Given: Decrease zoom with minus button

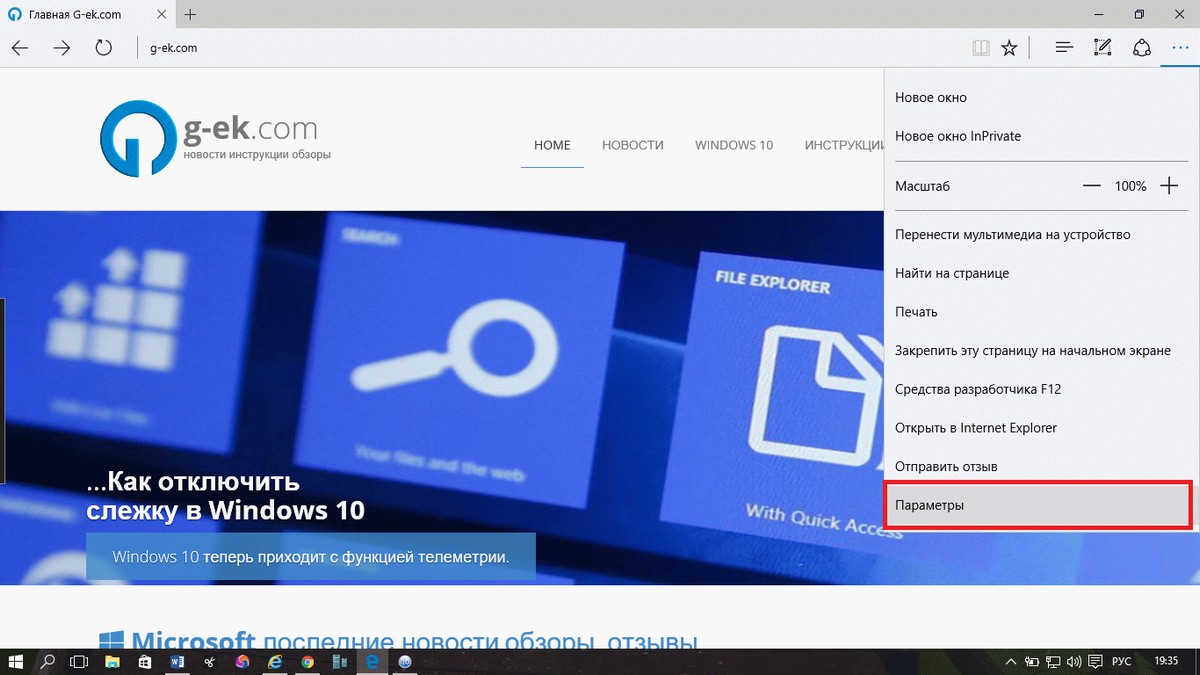Looking at the screenshot, I should pos(1092,186).
